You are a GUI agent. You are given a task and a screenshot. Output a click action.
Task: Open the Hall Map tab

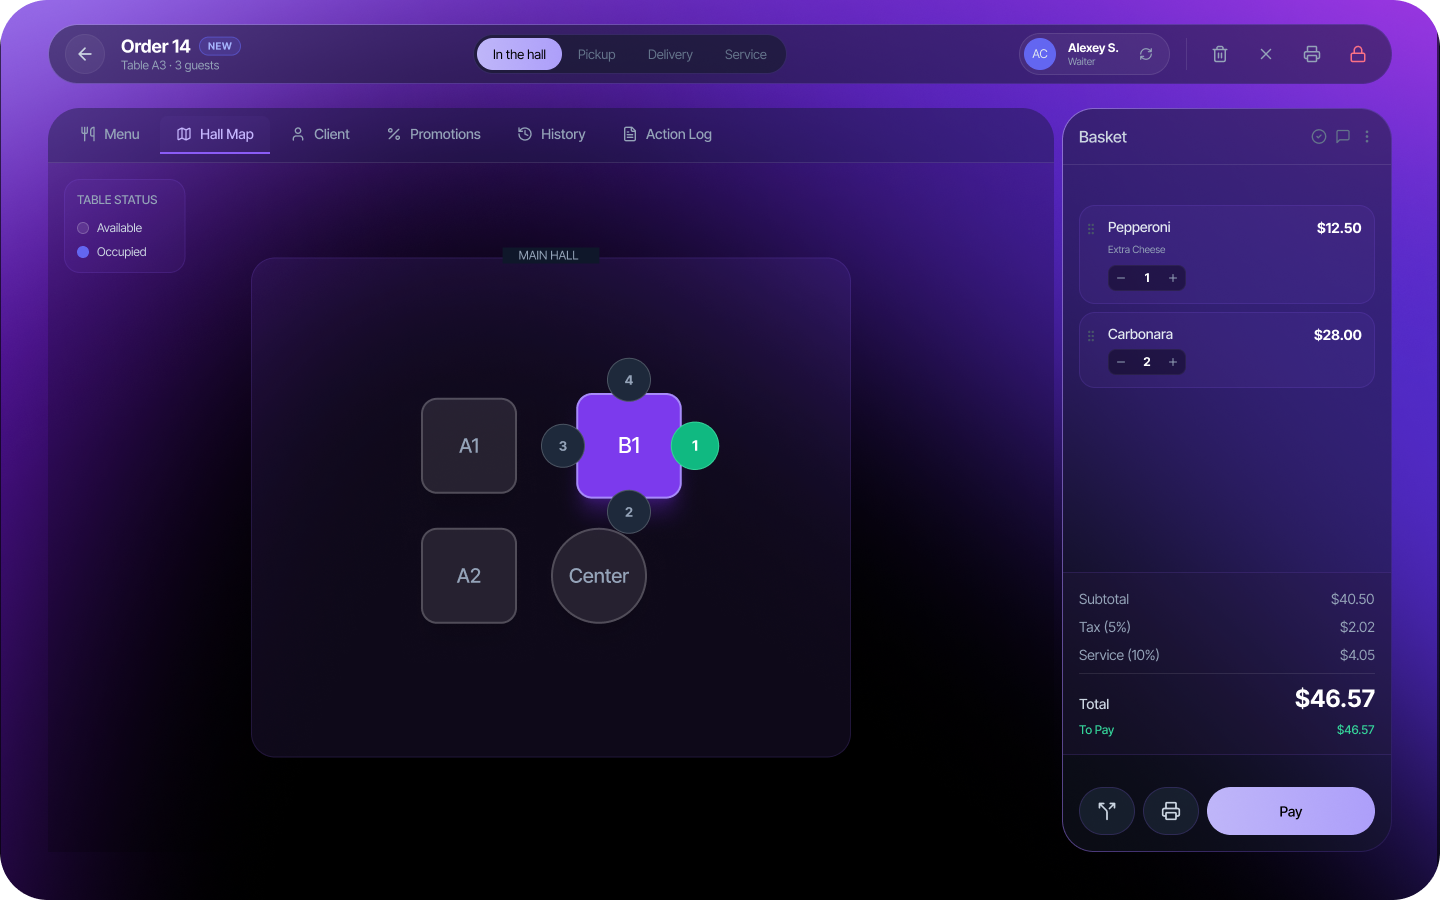[215, 134]
